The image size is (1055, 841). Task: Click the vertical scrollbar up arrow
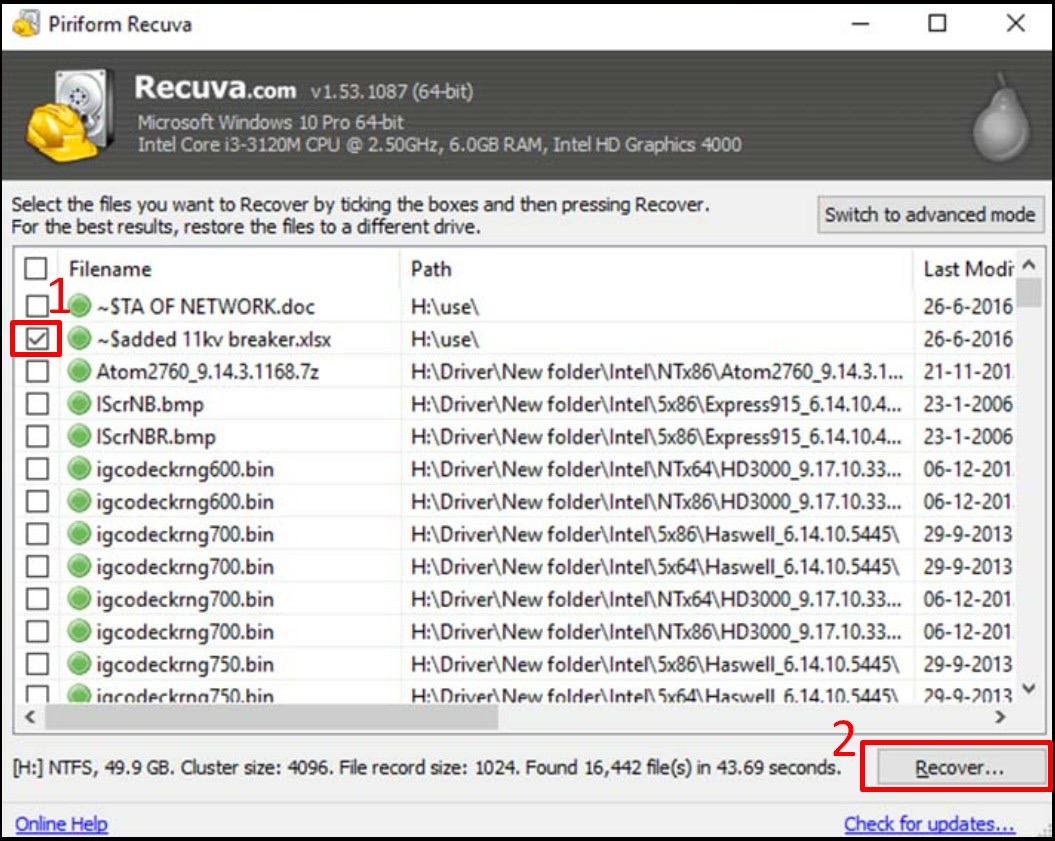[x=1029, y=264]
